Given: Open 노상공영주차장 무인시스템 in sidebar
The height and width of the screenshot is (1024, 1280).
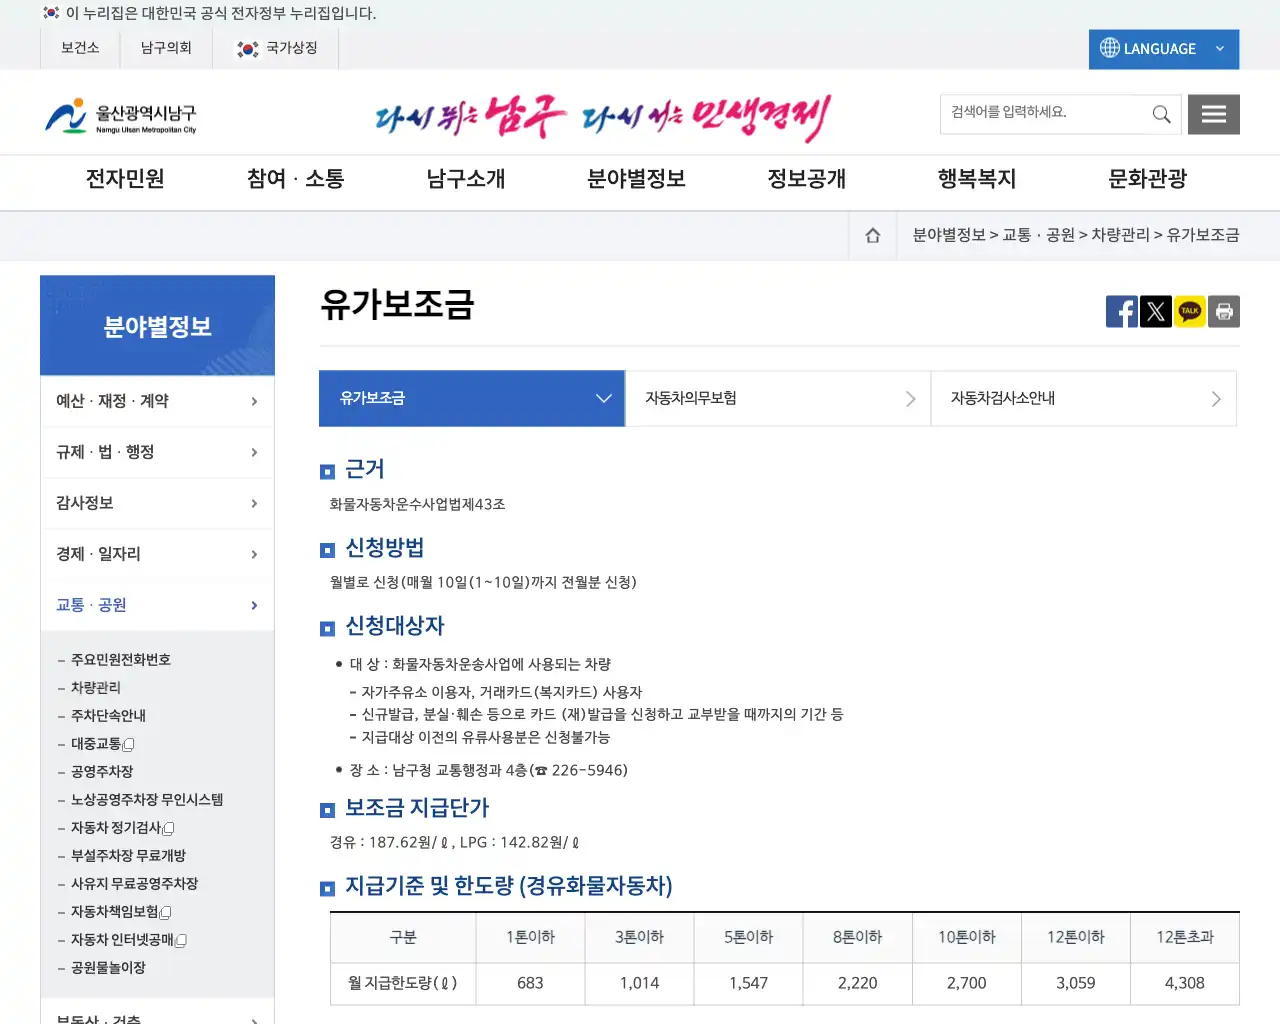Looking at the screenshot, I should [x=147, y=800].
